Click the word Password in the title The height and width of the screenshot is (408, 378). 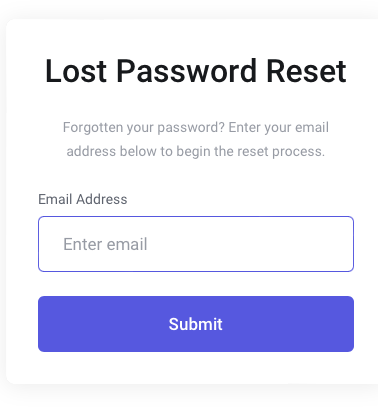187,71
